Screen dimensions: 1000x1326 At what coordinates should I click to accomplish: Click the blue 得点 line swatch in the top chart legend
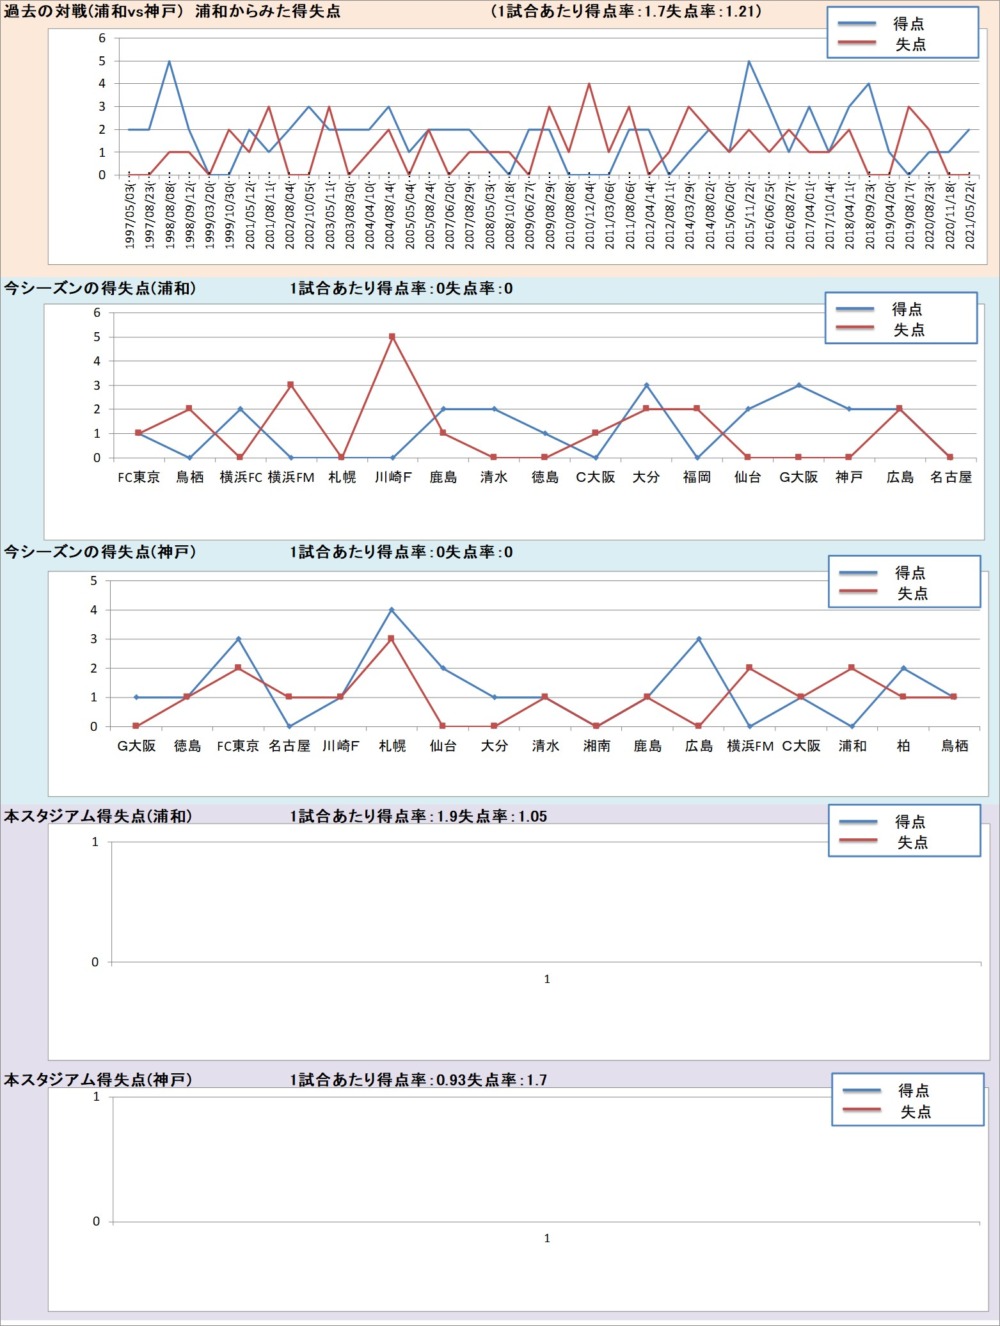point(856,23)
